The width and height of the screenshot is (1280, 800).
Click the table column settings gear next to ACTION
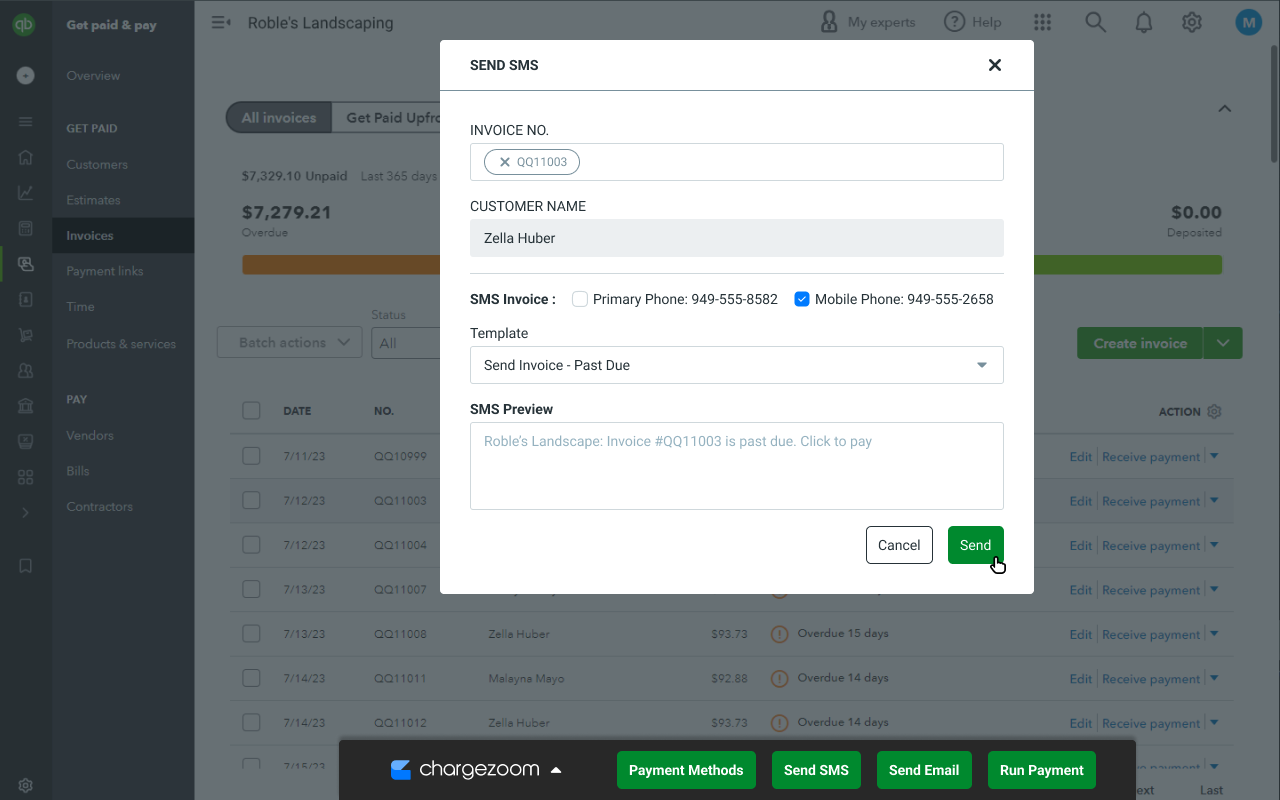pos(1214,411)
